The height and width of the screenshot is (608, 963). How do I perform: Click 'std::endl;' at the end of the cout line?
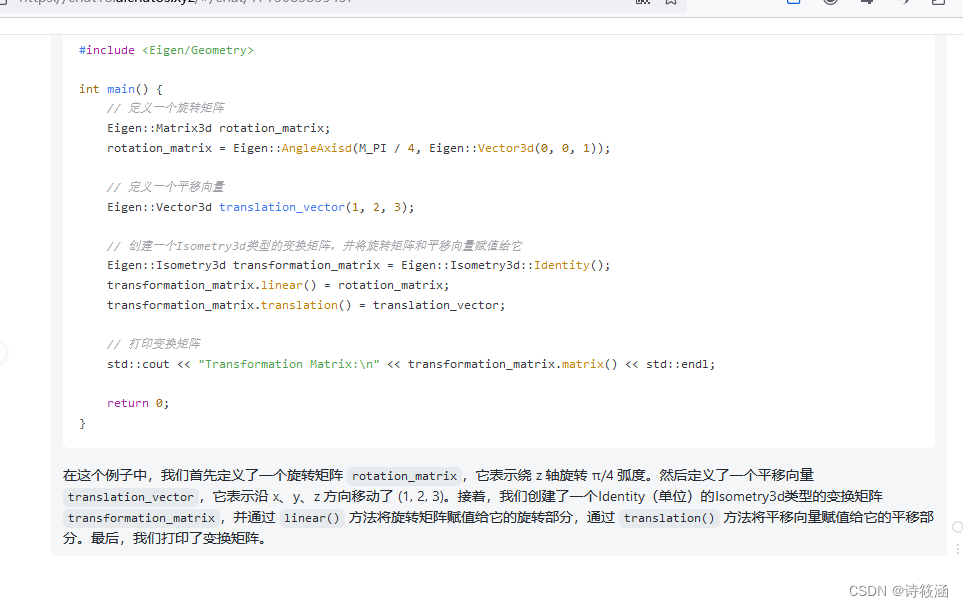click(x=680, y=364)
